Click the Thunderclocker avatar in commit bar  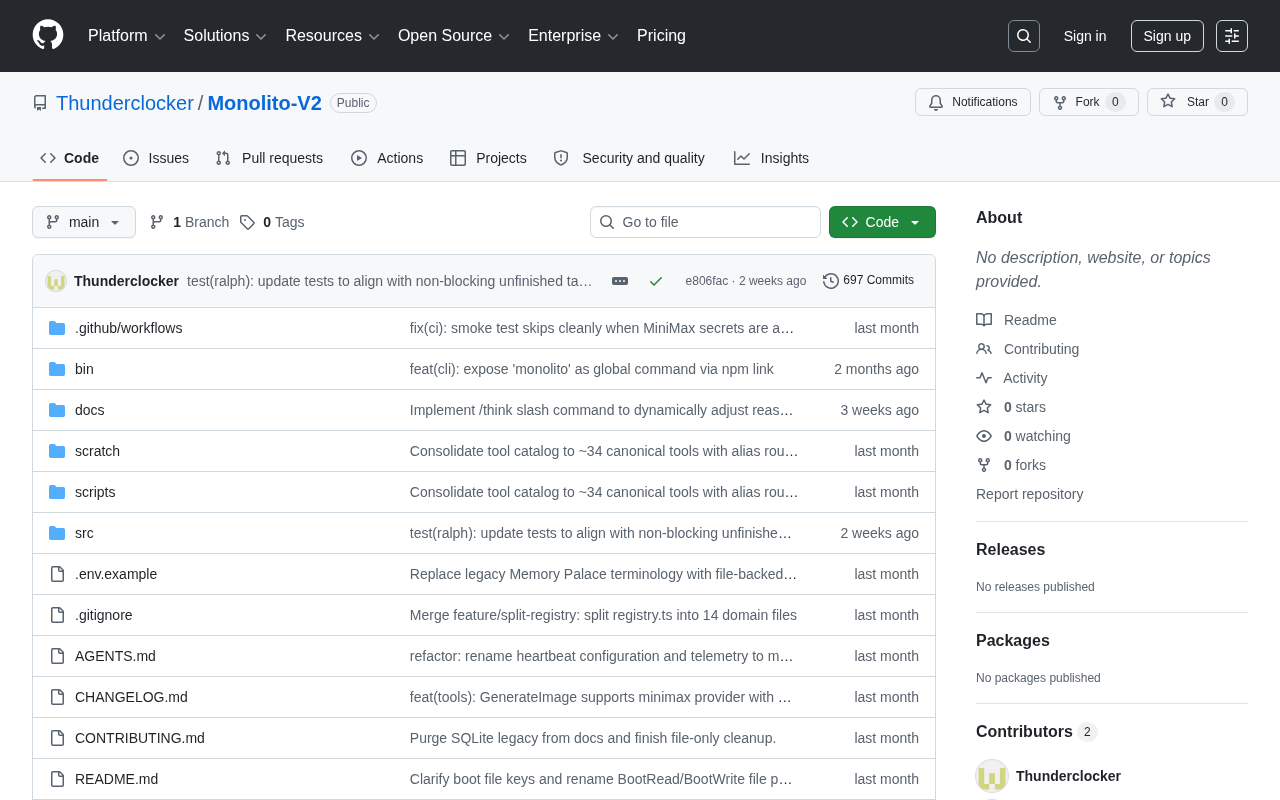[56, 281]
